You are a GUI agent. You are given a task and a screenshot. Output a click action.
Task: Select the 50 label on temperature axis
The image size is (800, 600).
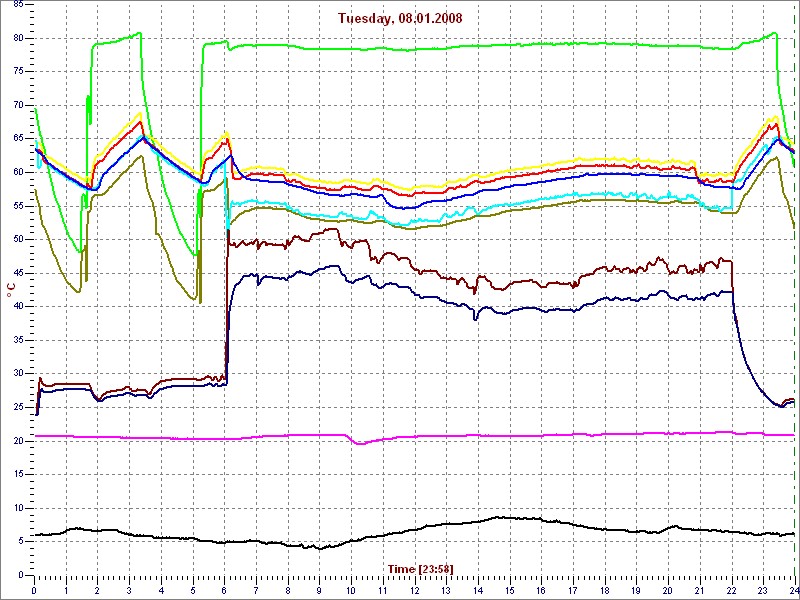(17, 240)
